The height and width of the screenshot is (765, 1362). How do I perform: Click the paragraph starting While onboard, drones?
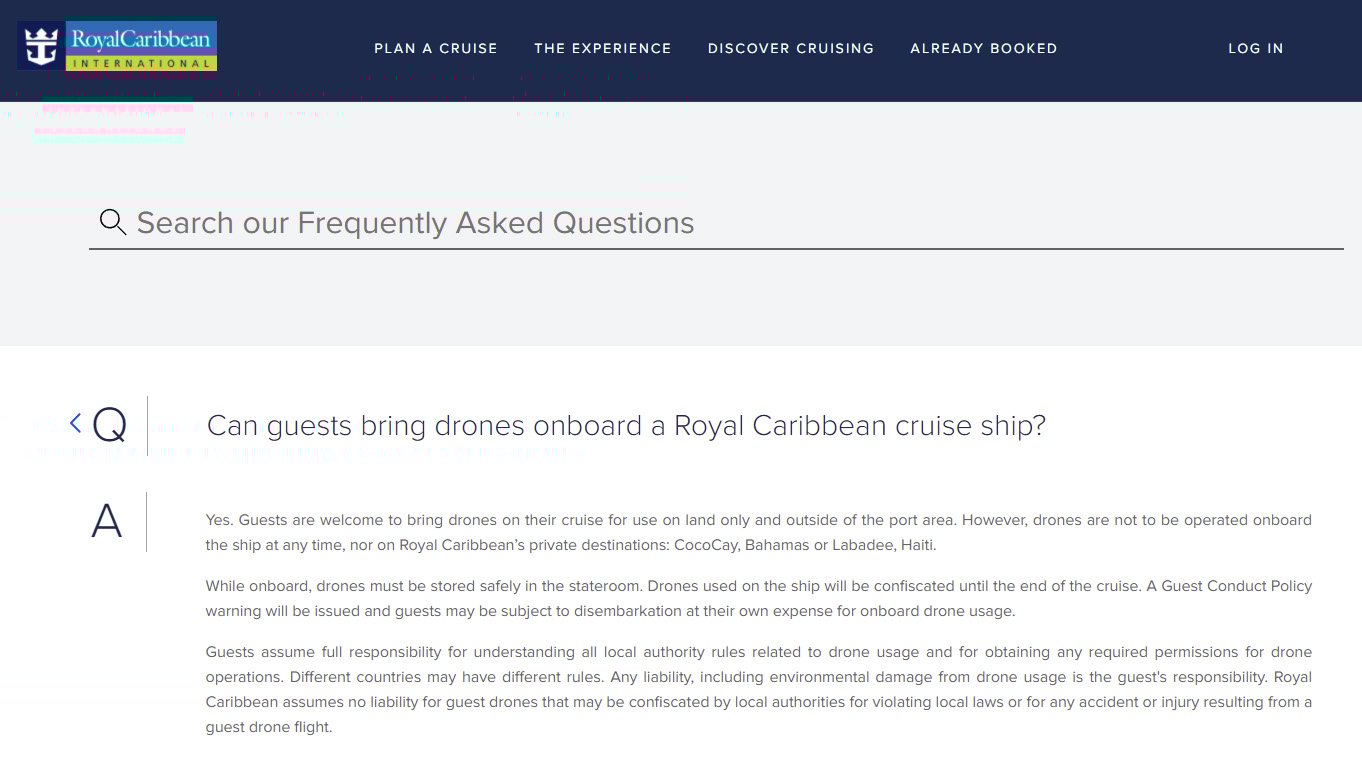click(x=759, y=598)
